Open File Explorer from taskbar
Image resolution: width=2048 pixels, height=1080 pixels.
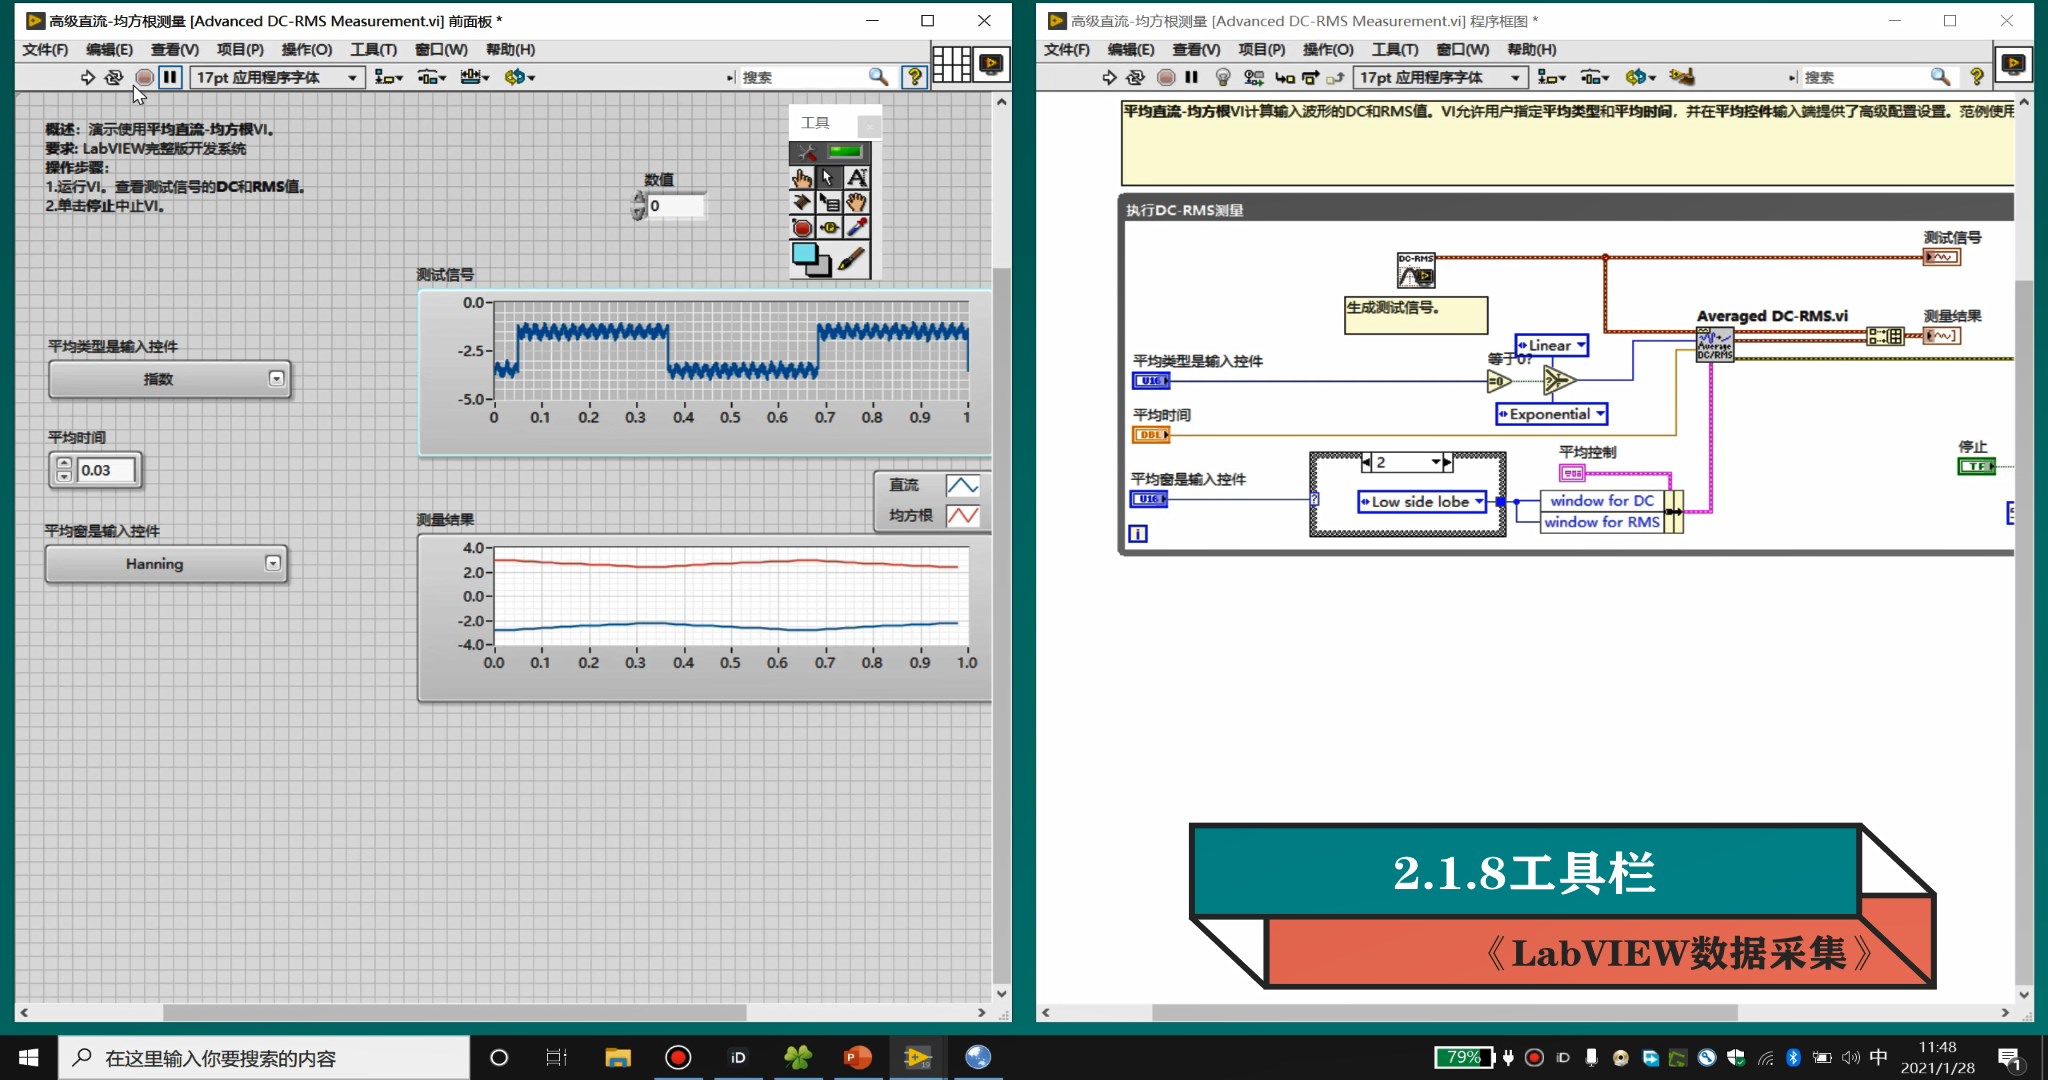pyautogui.click(x=617, y=1057)
